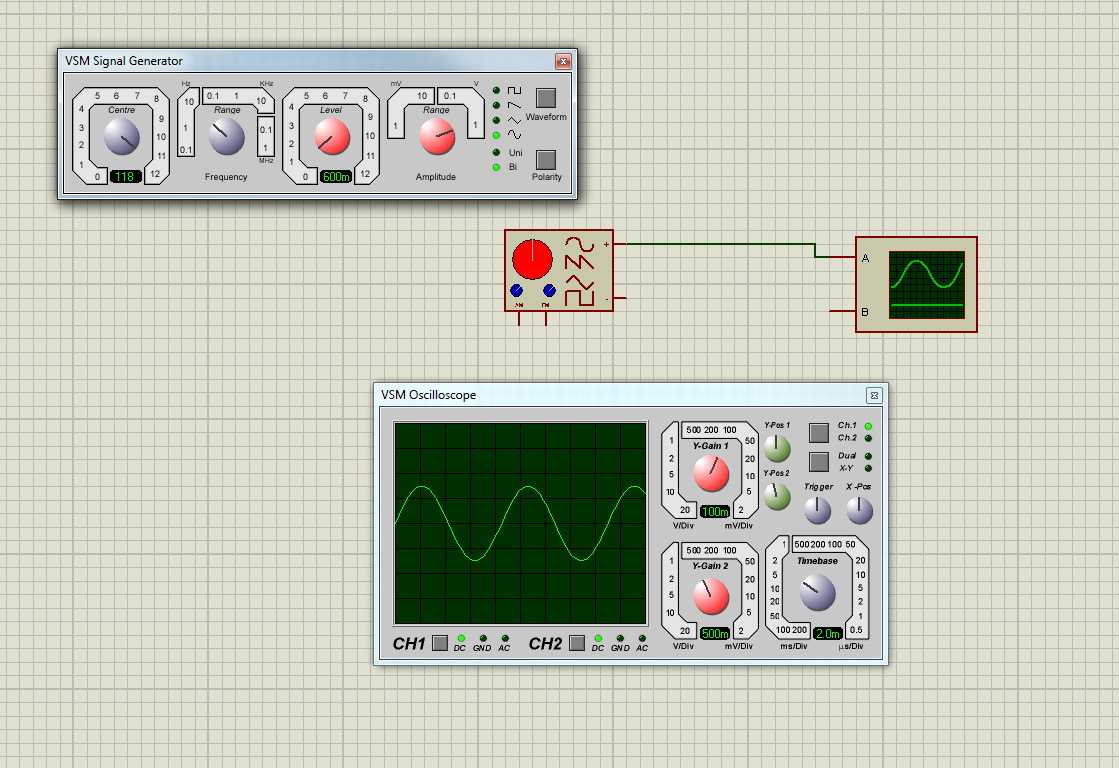Click the CH2 coupling button
Image resolution: width=1119 pixels, height=768 pixels.
pos(577,643)
